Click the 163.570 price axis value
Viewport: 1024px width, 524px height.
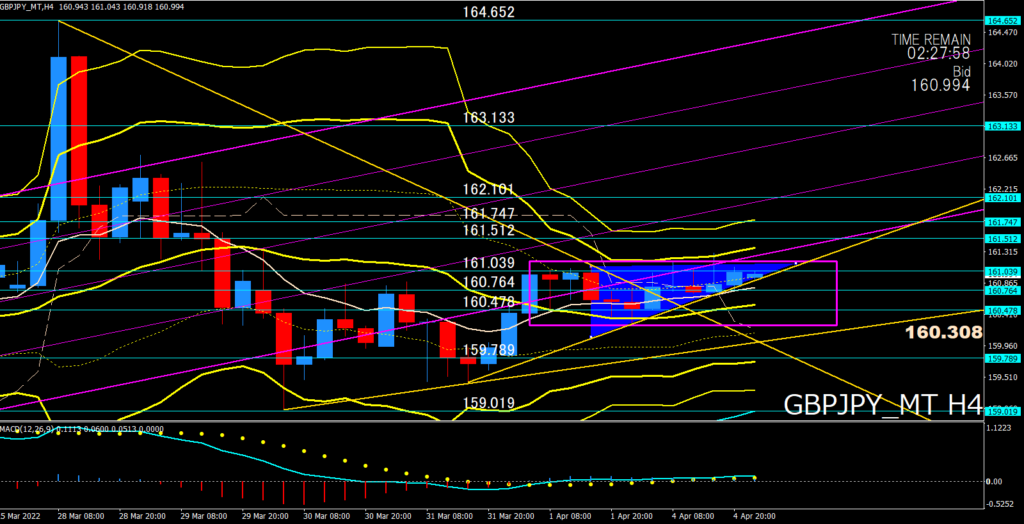(1002, 95)
